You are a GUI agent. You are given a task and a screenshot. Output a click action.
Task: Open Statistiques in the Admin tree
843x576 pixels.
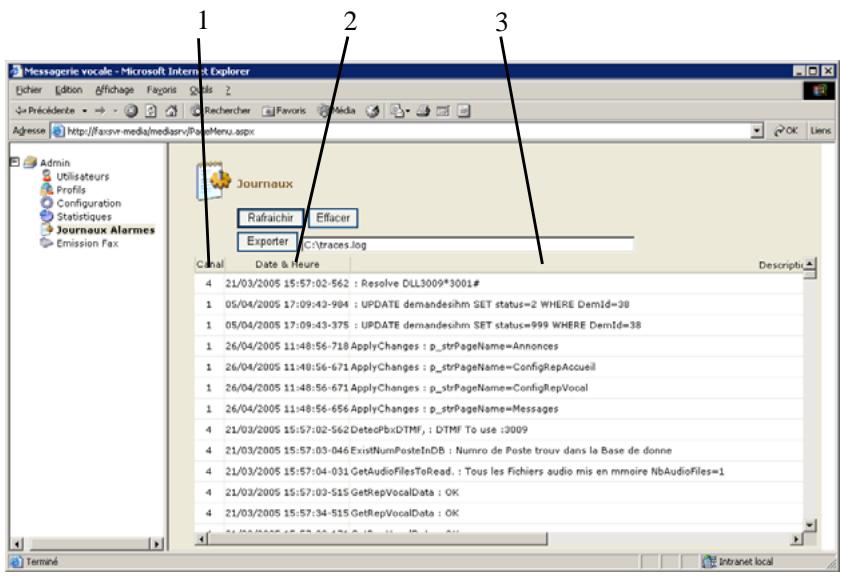(84, 217)
